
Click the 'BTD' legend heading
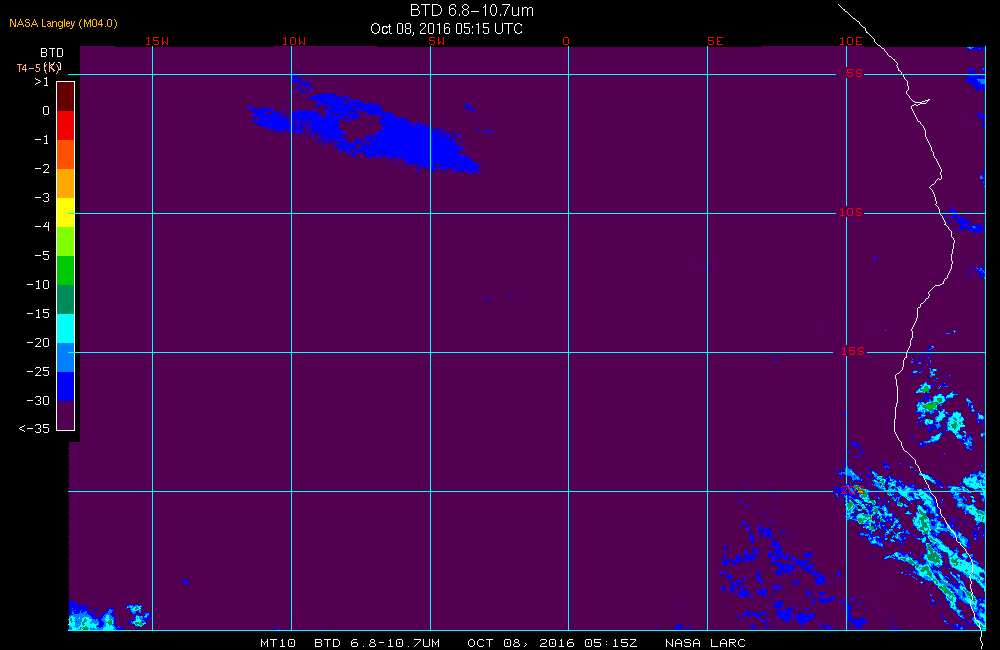(x=52, y=53)
